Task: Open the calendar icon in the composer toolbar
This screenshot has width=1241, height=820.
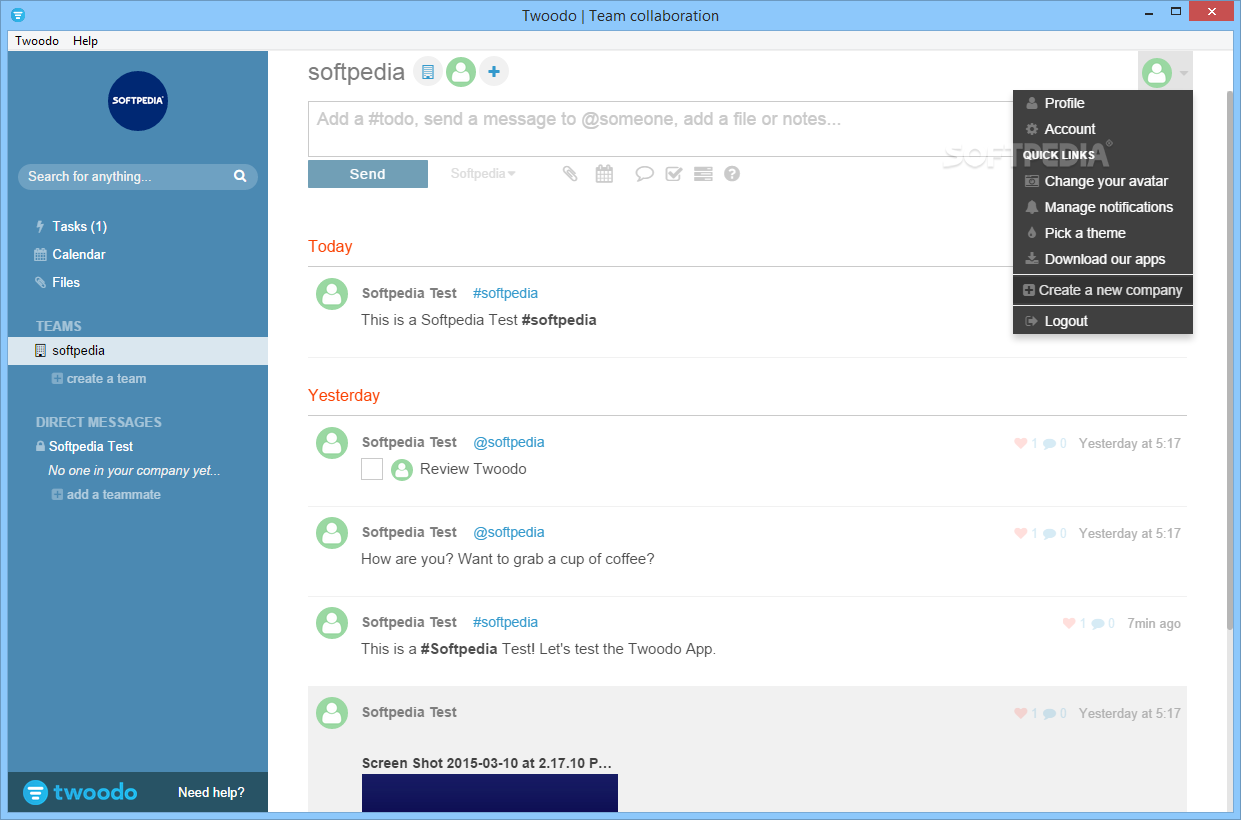Action: (604, 174)
